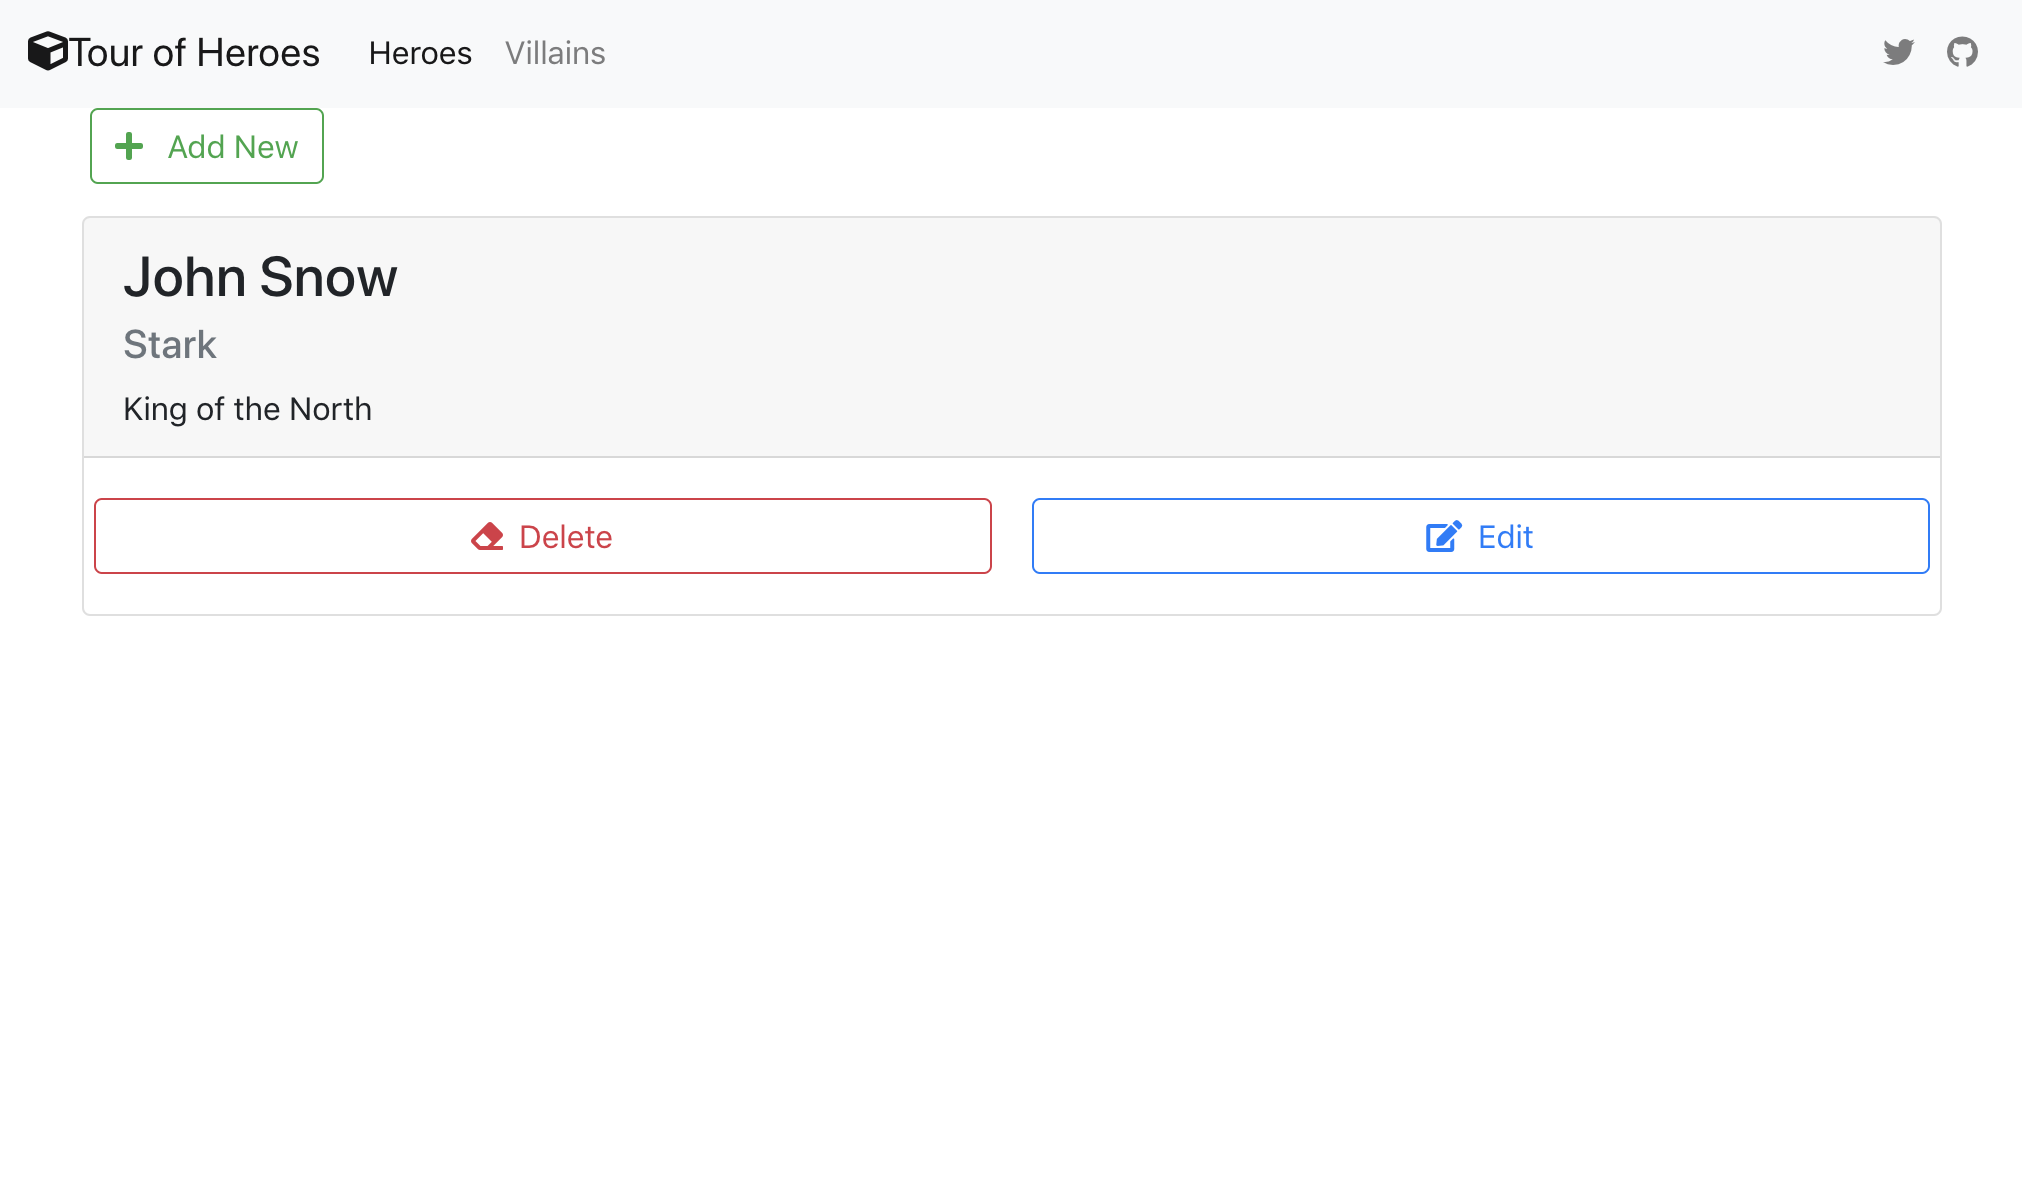Image resolution: width=2022 pixels, height=1202 pixels.
Task: Open the GitHub octocat icon link
Action: tap(1962, 52)
